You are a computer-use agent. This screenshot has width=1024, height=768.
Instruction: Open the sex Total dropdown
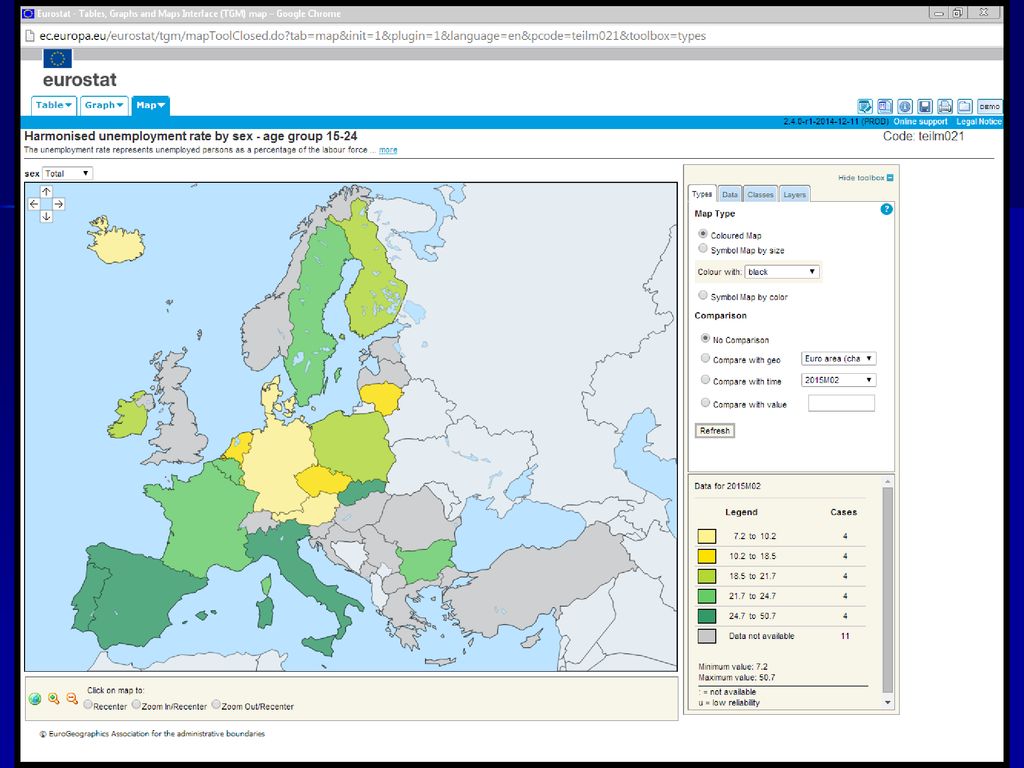click(67, 173)
